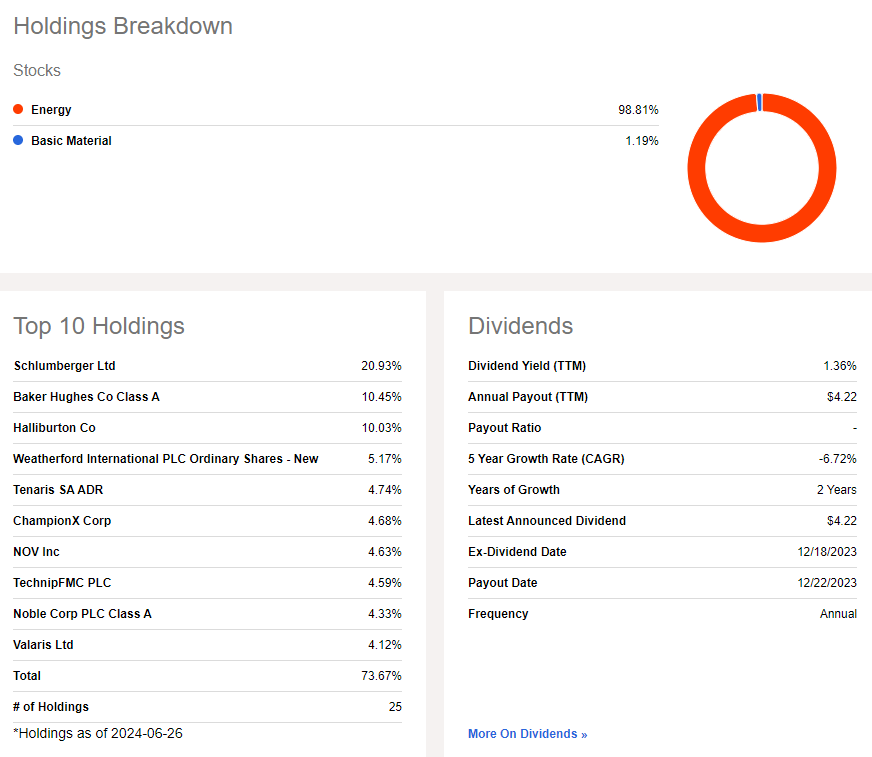This screenshot has height=757, width=872.
Task: Click the 1.19% Basic Material percentage
Action: pyautogui.click(x=642, y=141)
